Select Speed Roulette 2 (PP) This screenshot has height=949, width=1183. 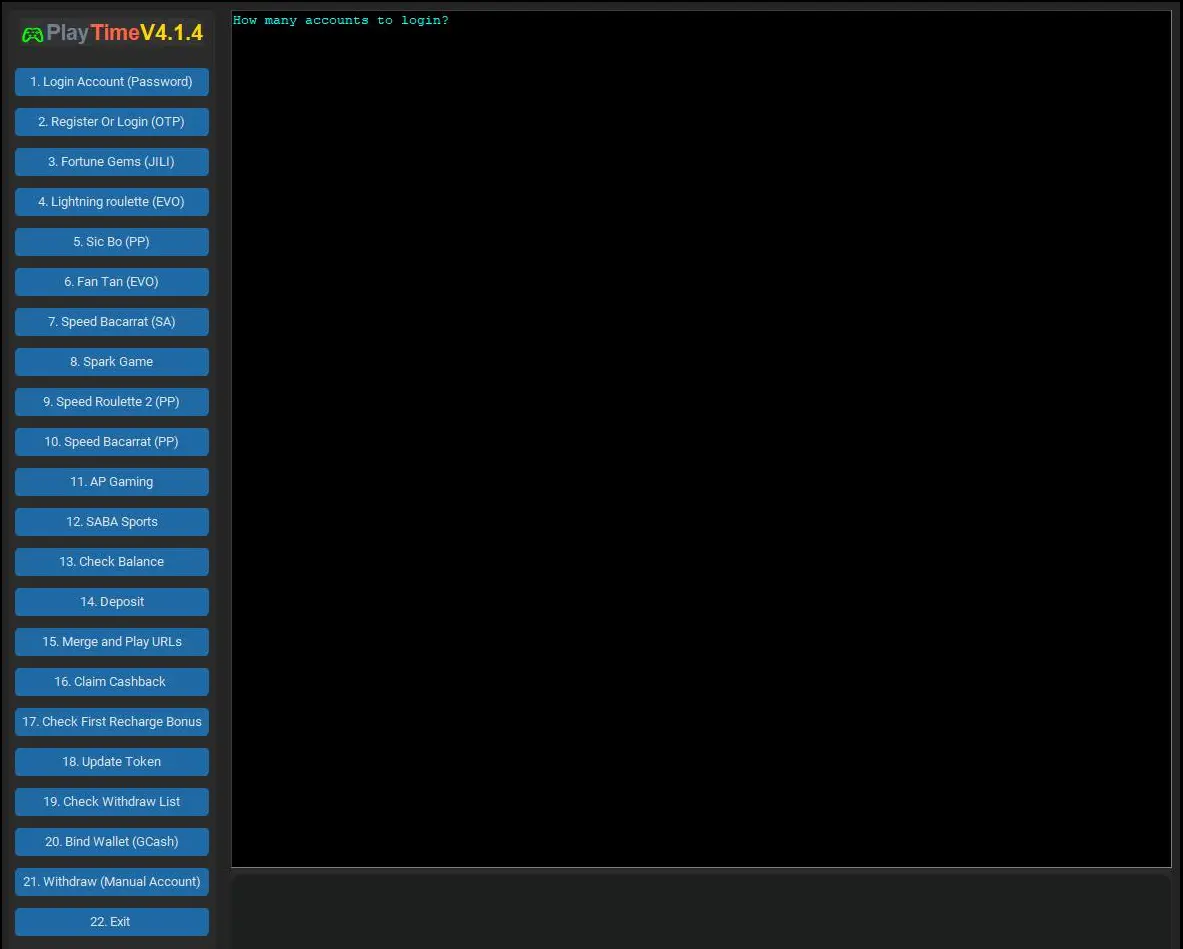pos(112,402)
